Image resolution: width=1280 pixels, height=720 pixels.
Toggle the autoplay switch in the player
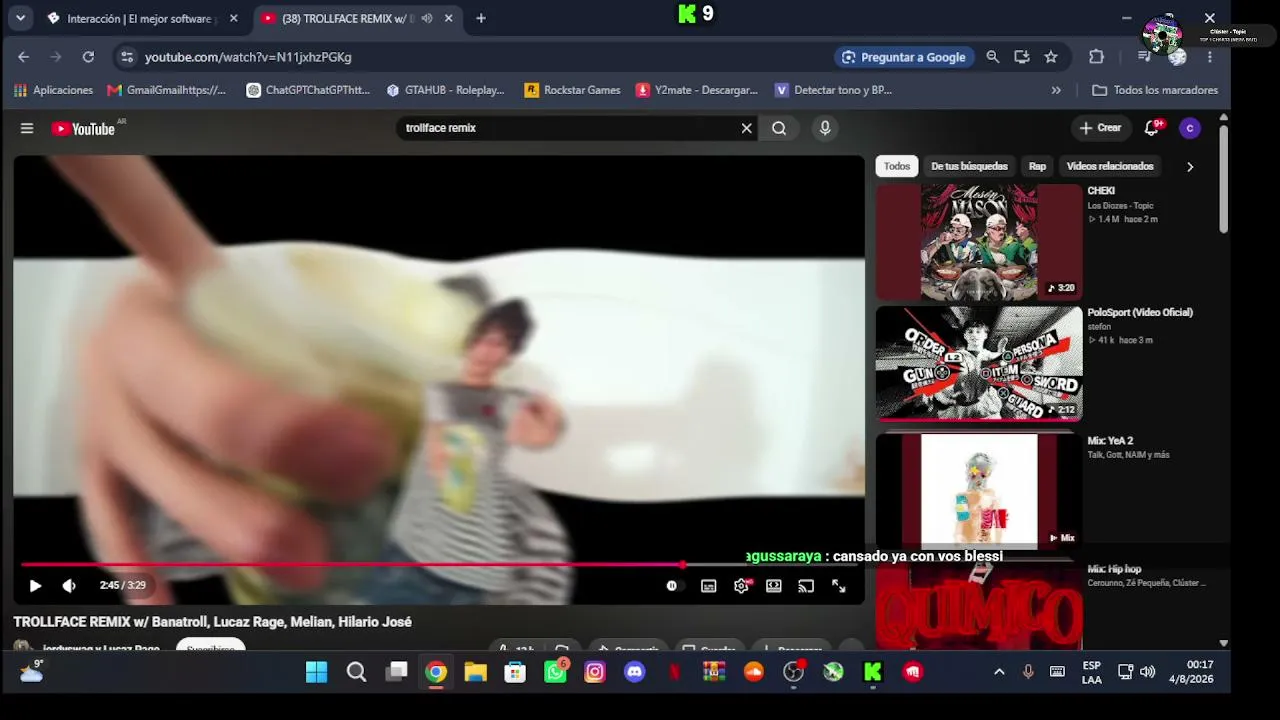coord(673,586)
